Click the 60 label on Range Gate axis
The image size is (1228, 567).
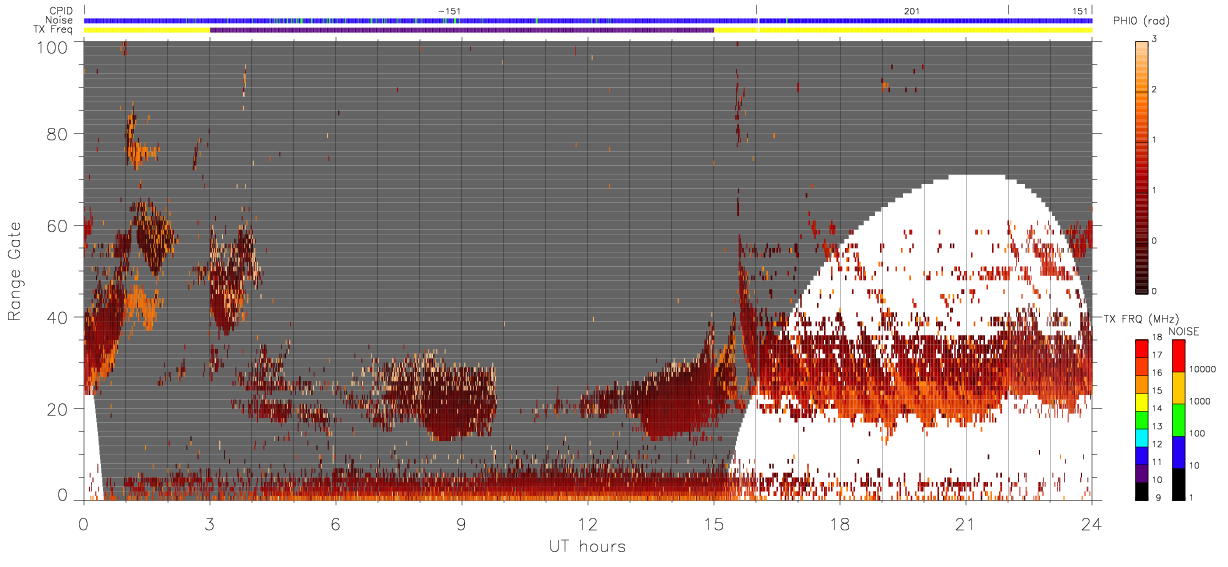pos(58,226)
